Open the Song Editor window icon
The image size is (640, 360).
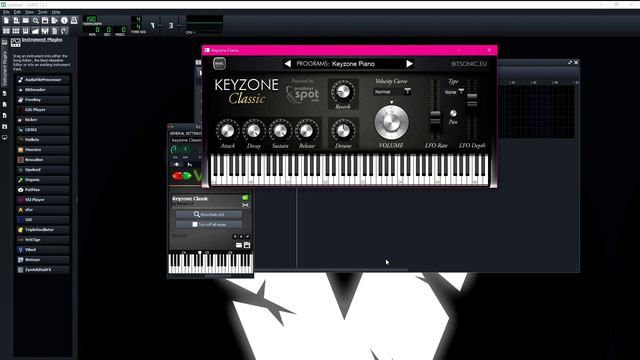[x=6, y=31]
